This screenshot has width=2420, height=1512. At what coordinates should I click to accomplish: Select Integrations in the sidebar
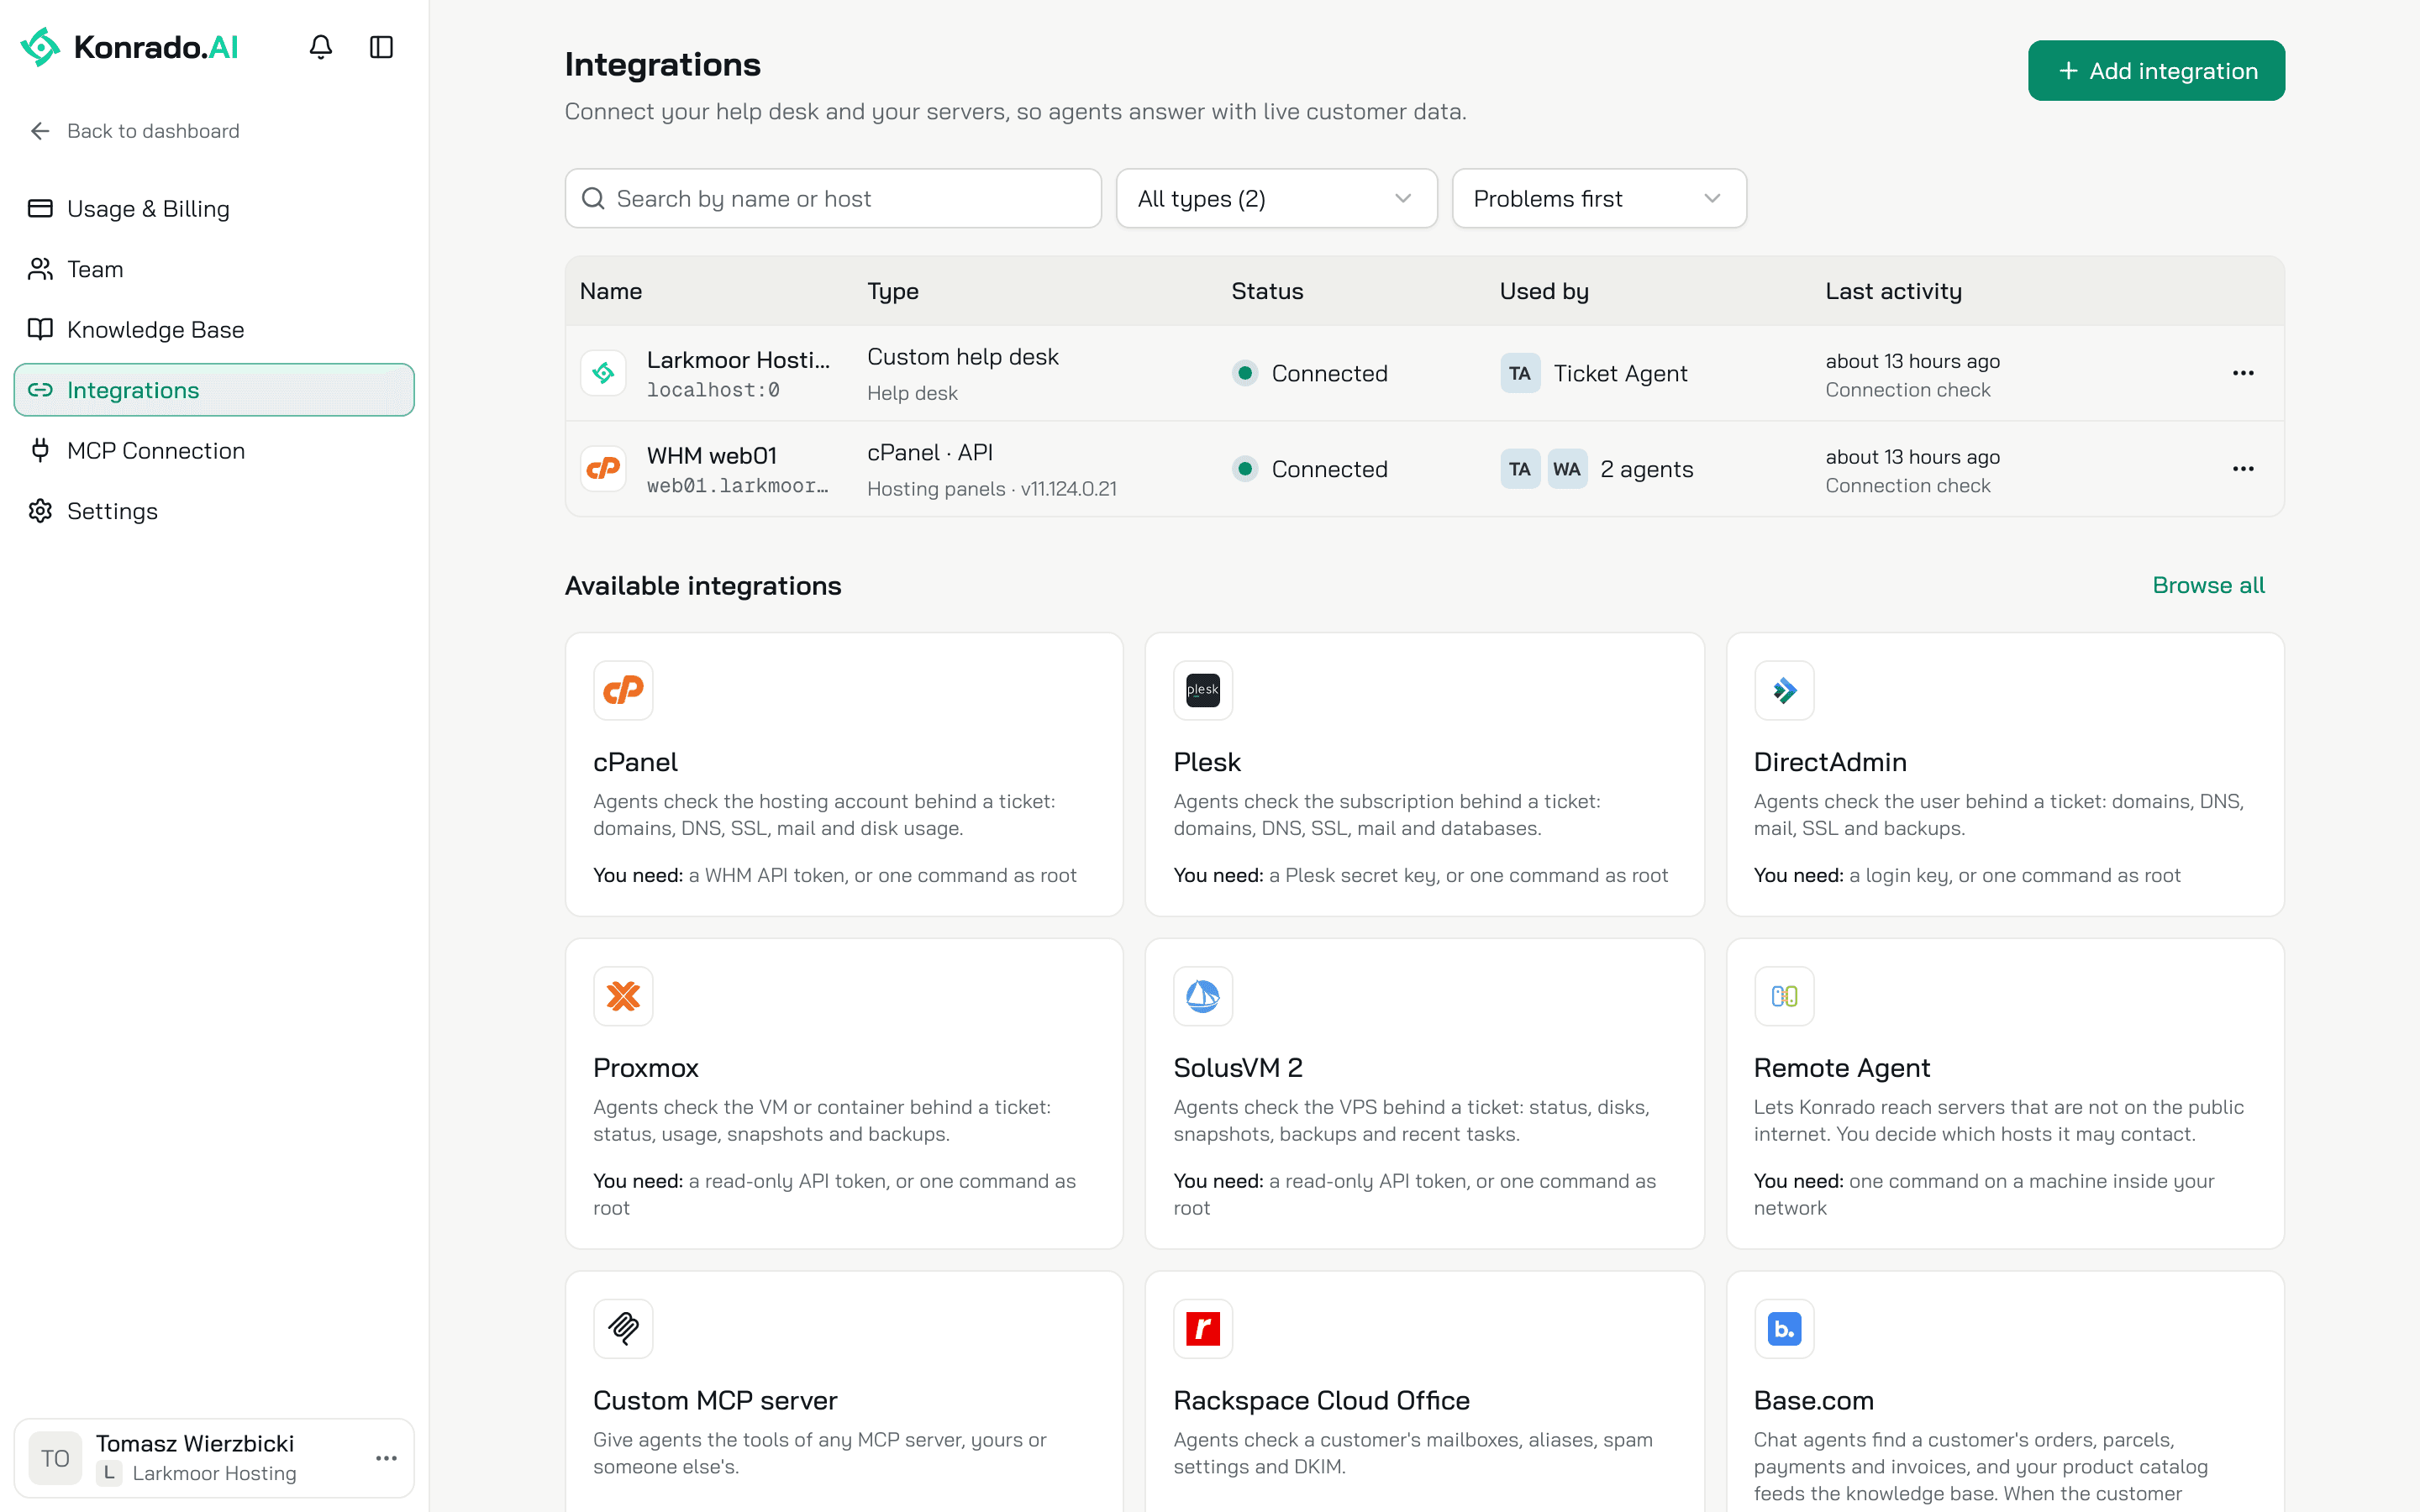coord(214,390)
